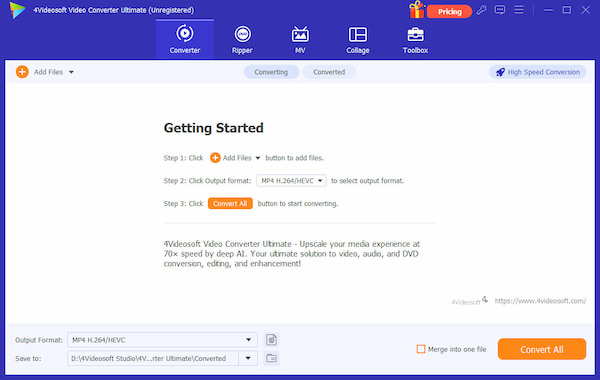
Task: Open the Step 2 MP4 H.264/HEVC dropdown
Action: click(291, 181)
